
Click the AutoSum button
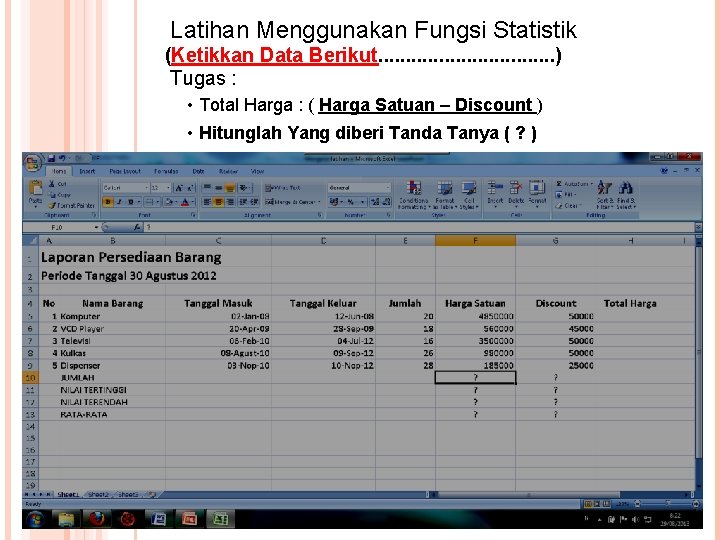[573, 183]
